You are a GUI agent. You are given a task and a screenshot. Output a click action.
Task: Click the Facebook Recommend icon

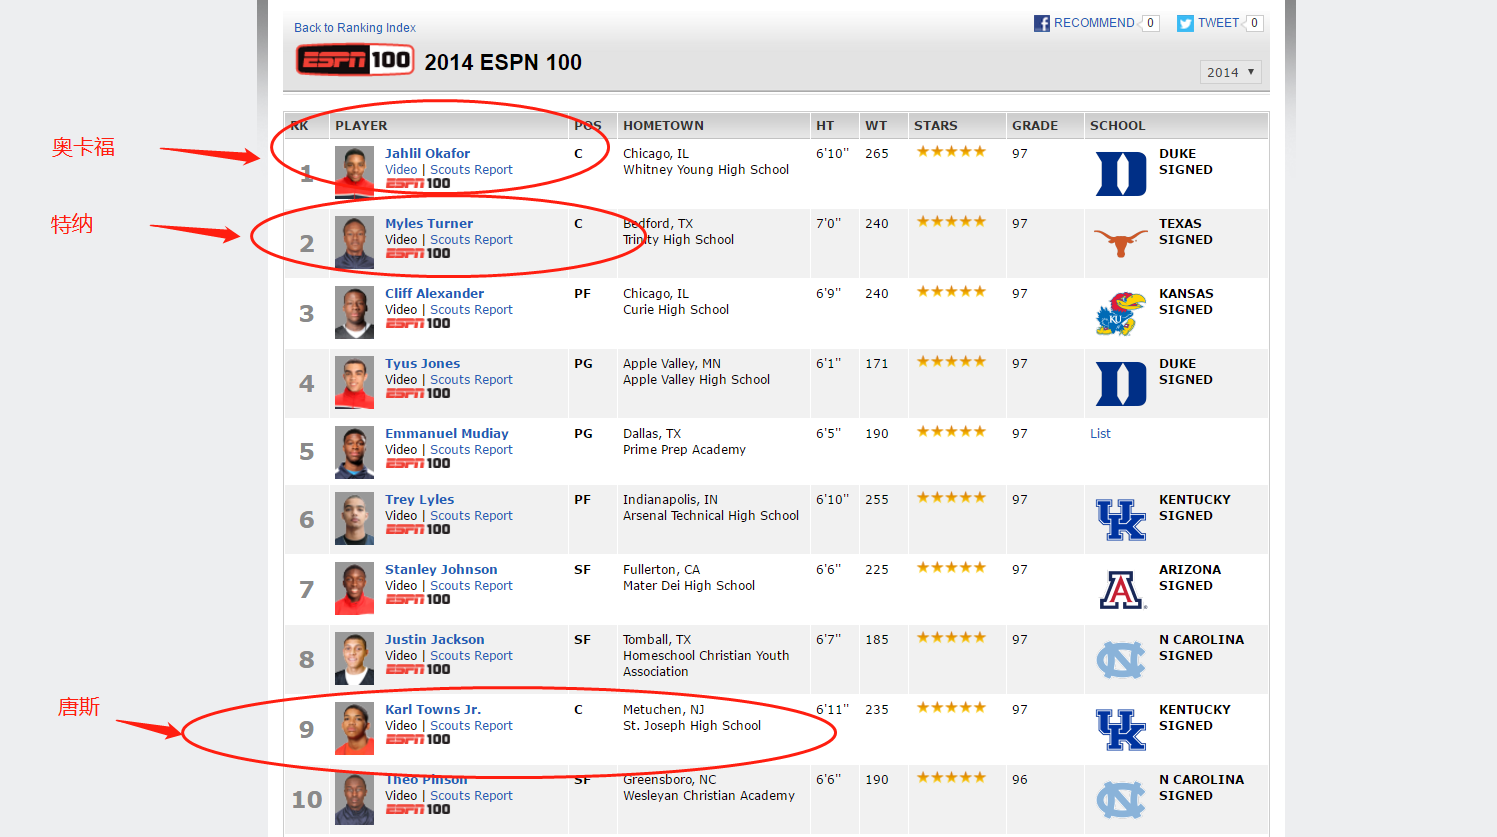1042,23
